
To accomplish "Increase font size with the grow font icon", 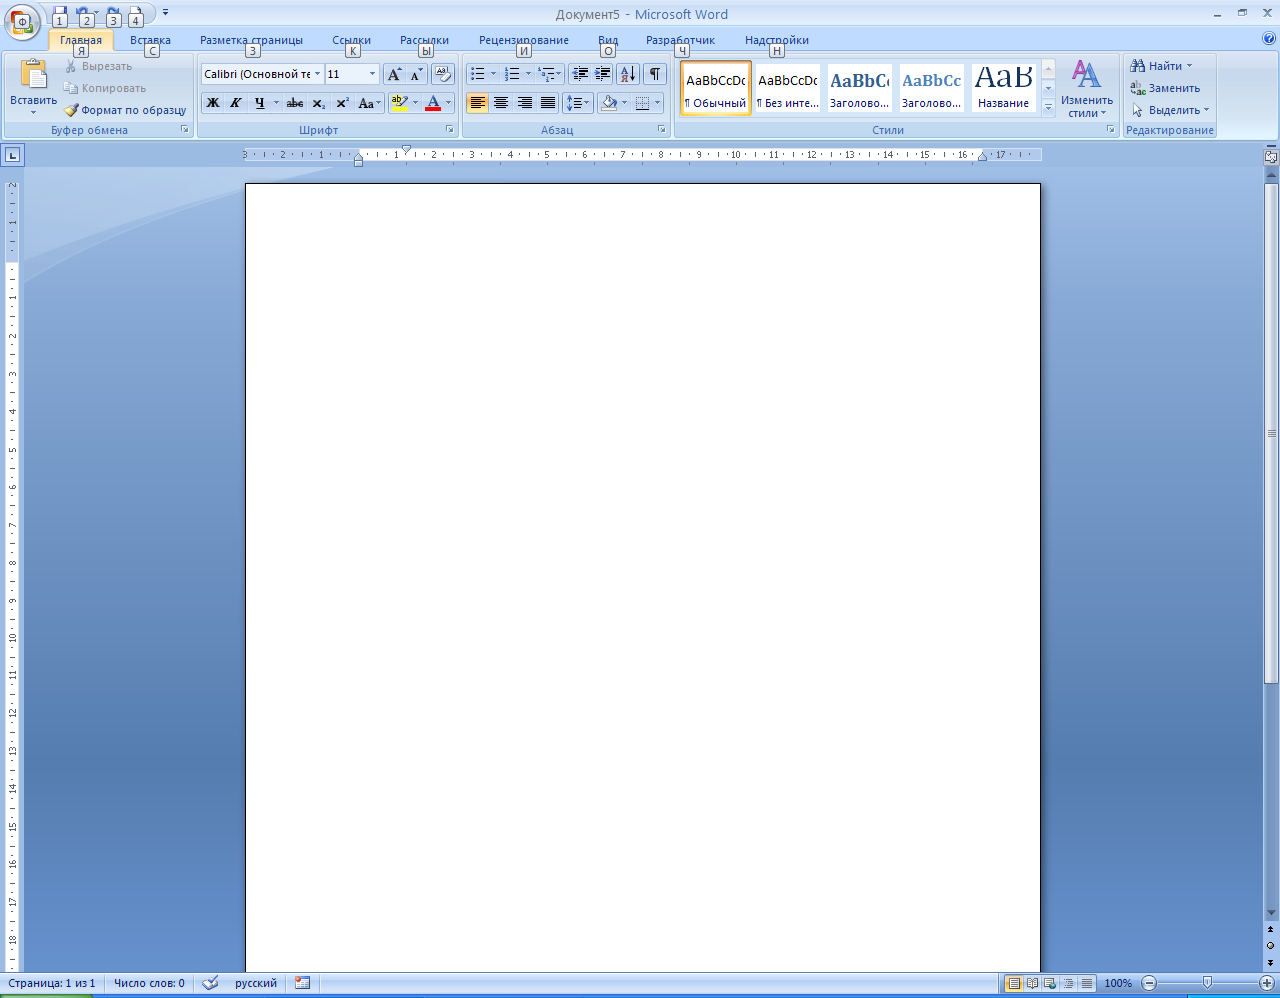I will point(394,74).
